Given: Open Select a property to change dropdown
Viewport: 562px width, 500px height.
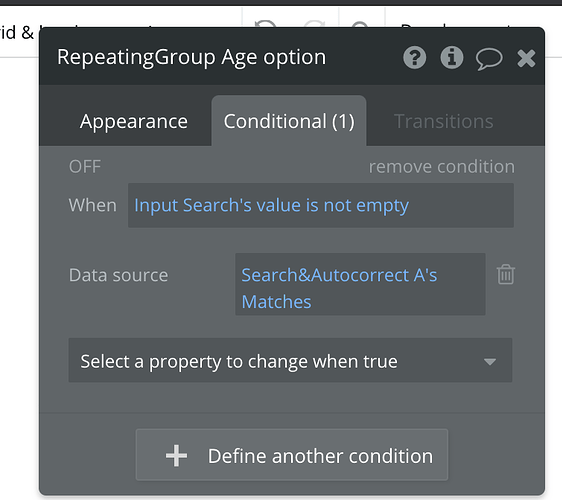Looking at the screenshot, I should coord(290,361).
